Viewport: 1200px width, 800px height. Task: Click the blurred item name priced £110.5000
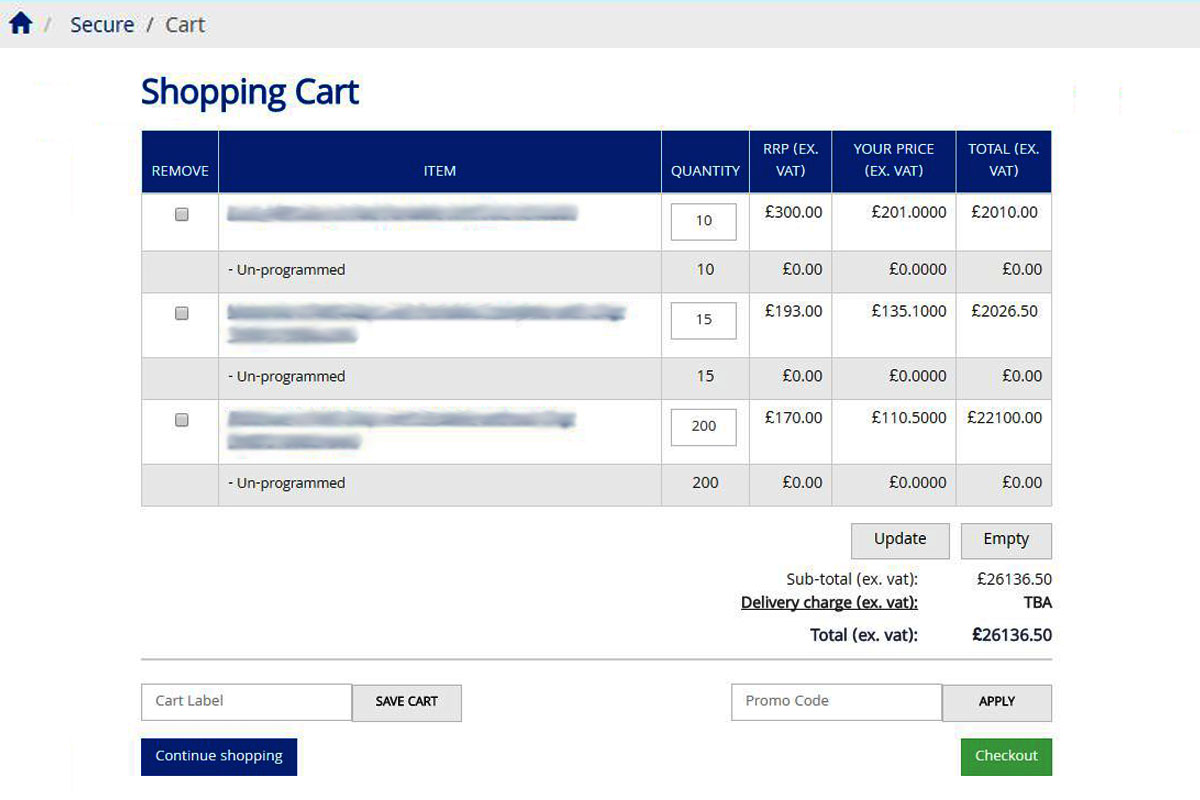tap(400, 430)
